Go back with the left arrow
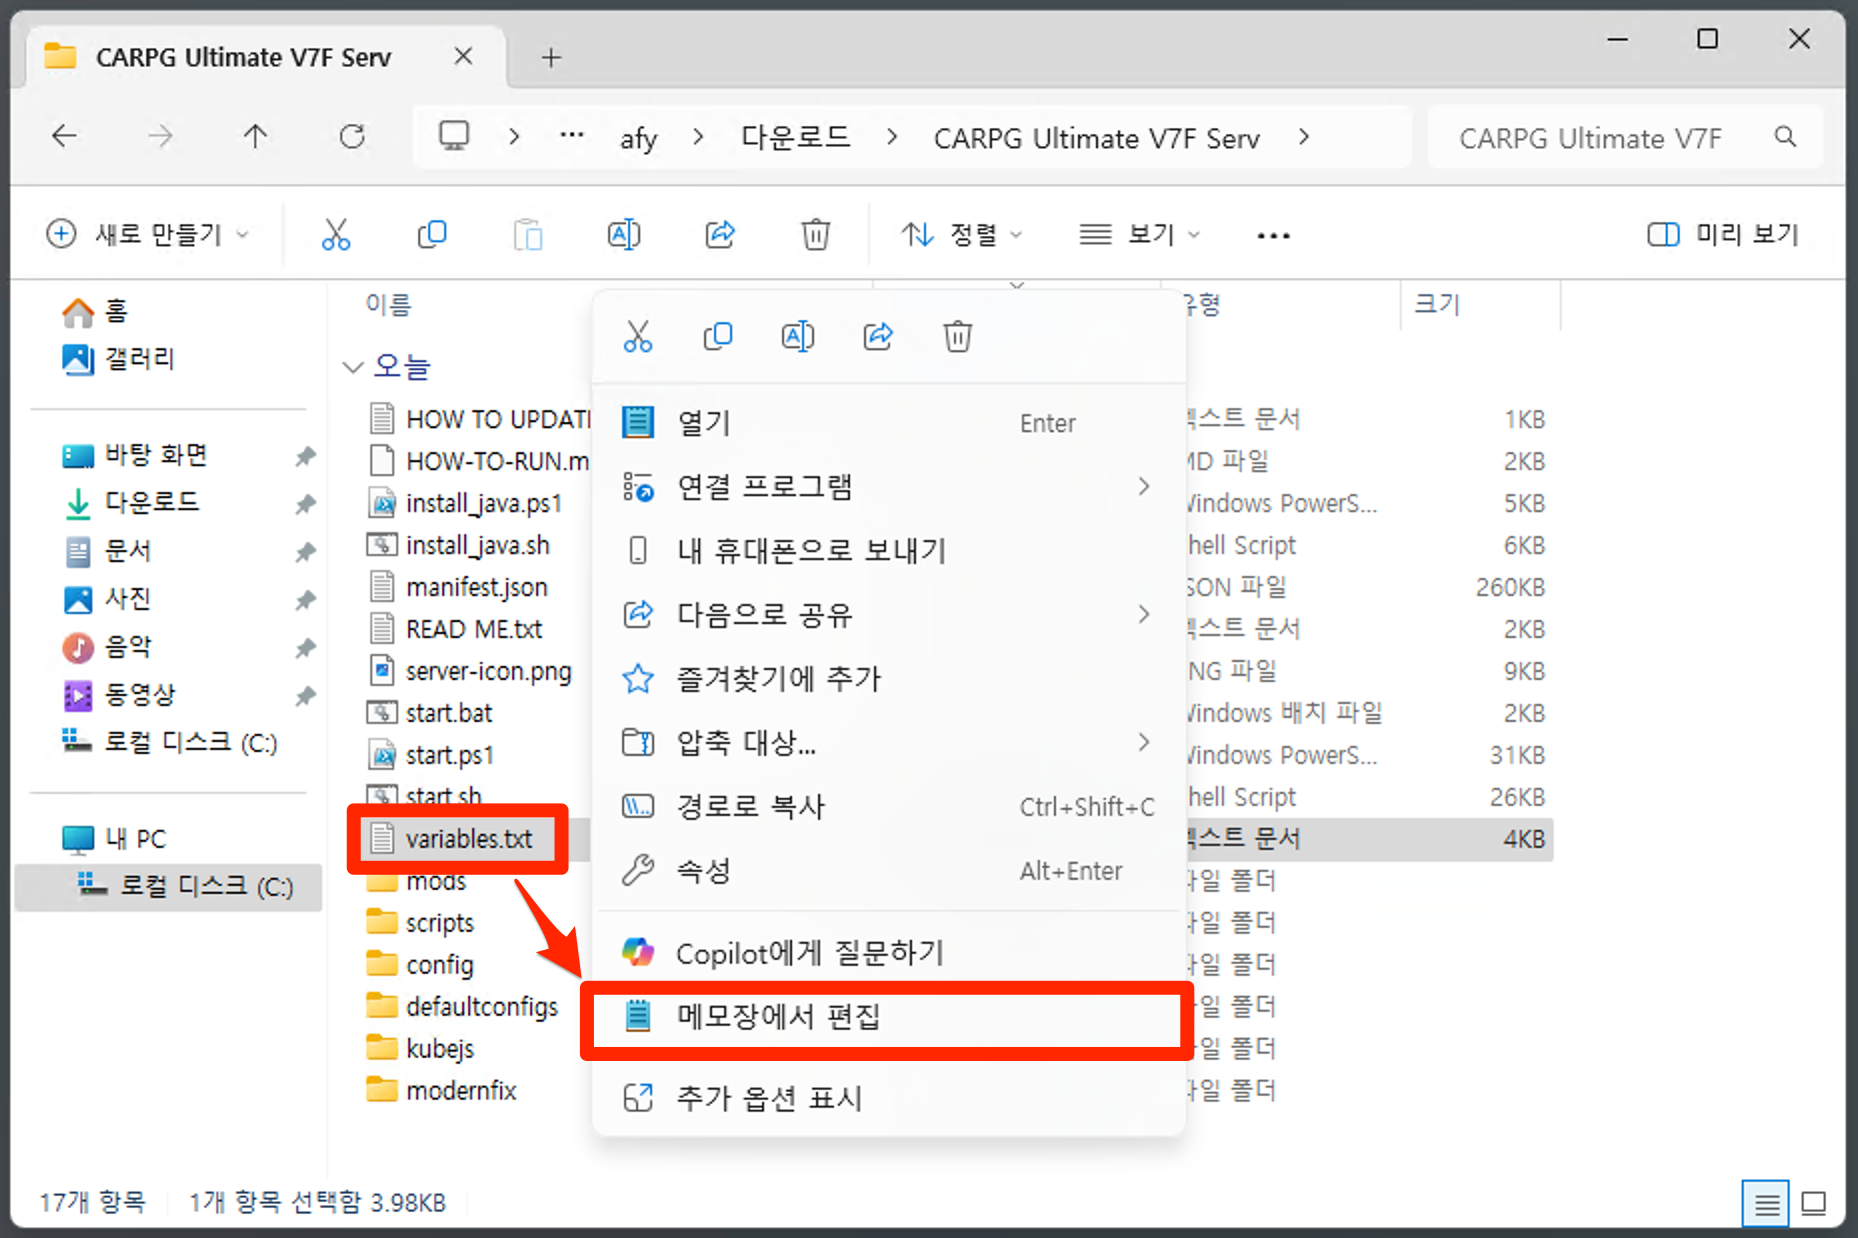The height and width of the screenshot is (1238, 1858). tap(65, 137)
